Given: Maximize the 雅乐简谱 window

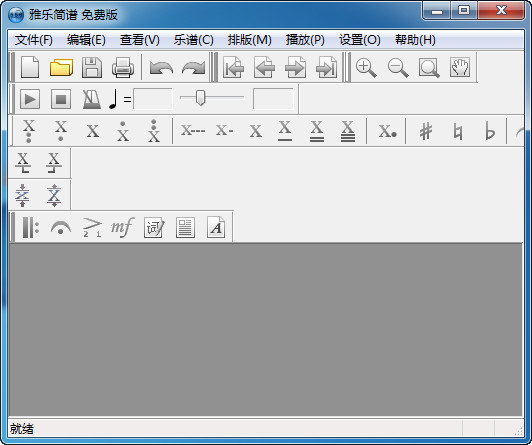Looking at the screenshot, I should pos(464,10).
